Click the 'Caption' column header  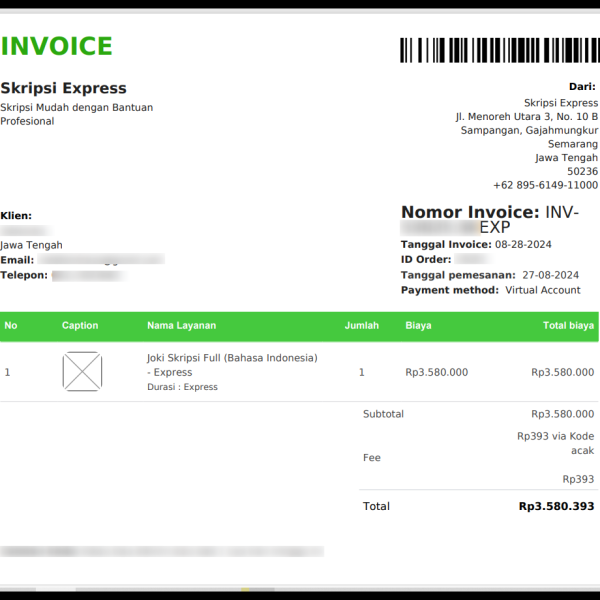point(80,325)
